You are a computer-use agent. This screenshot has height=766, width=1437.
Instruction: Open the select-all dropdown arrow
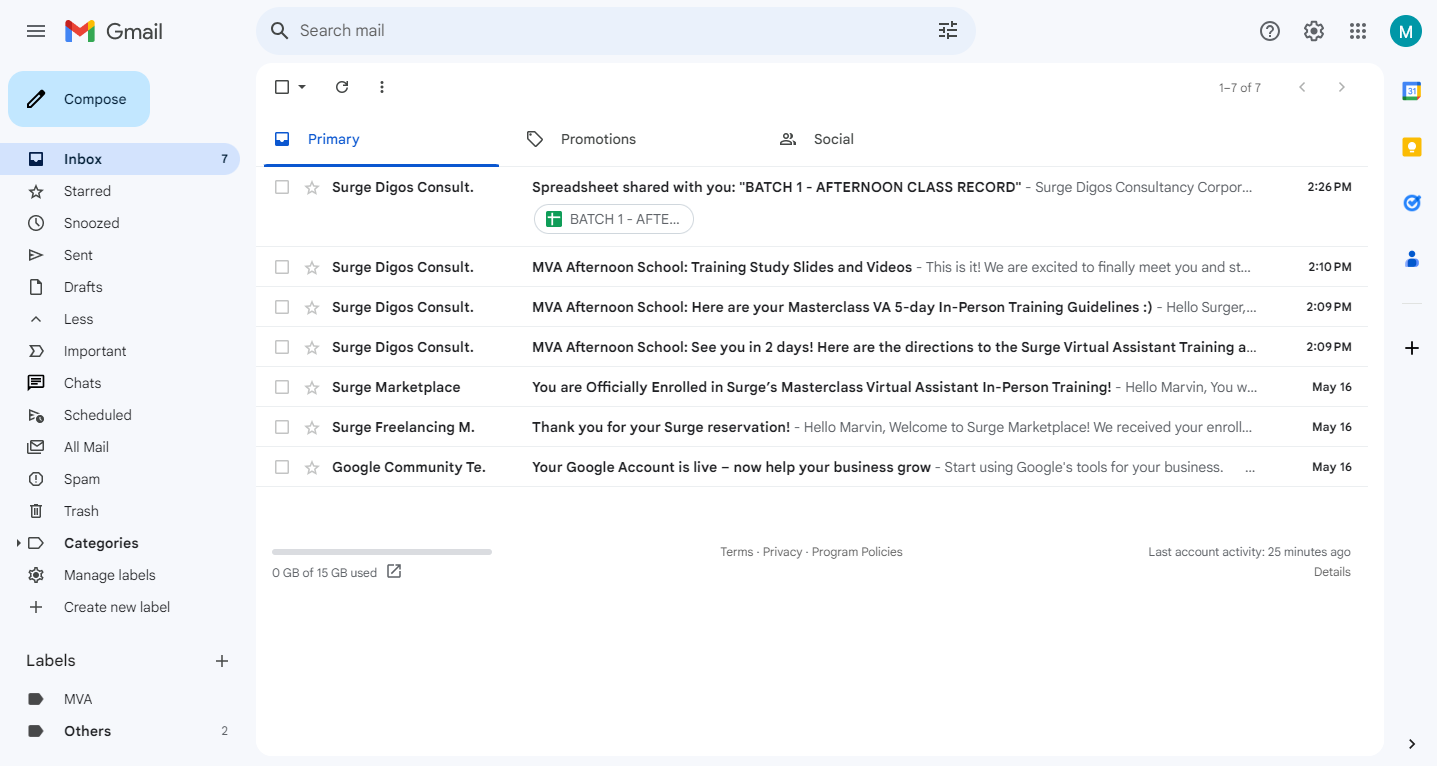[302, 87]
